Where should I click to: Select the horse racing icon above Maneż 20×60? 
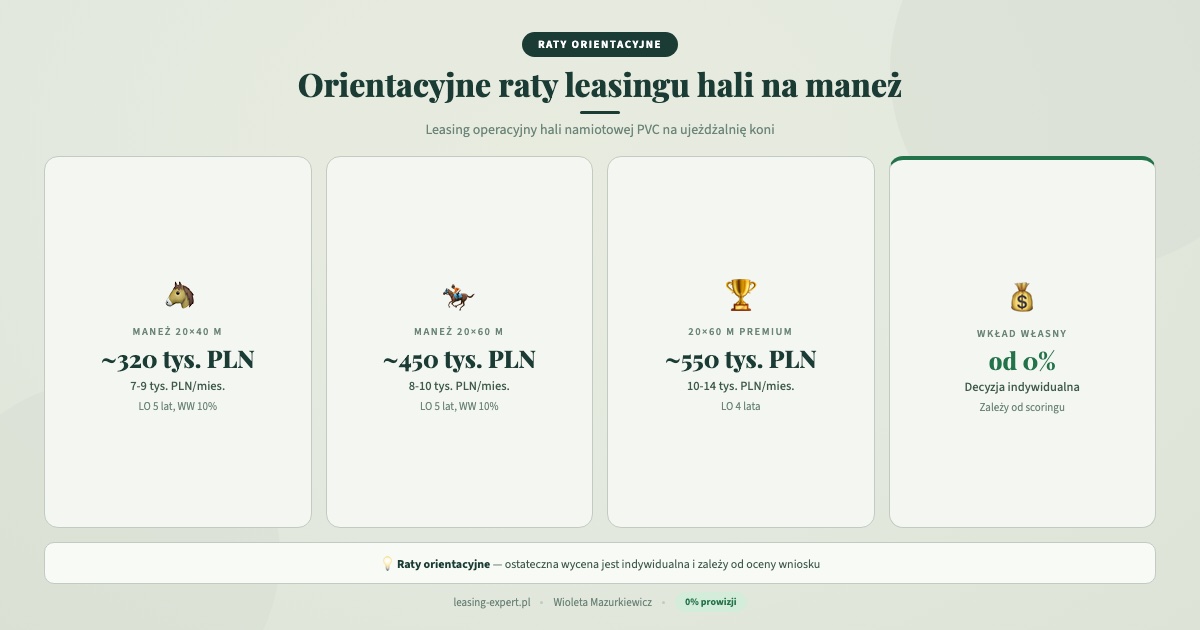(459, 295)
